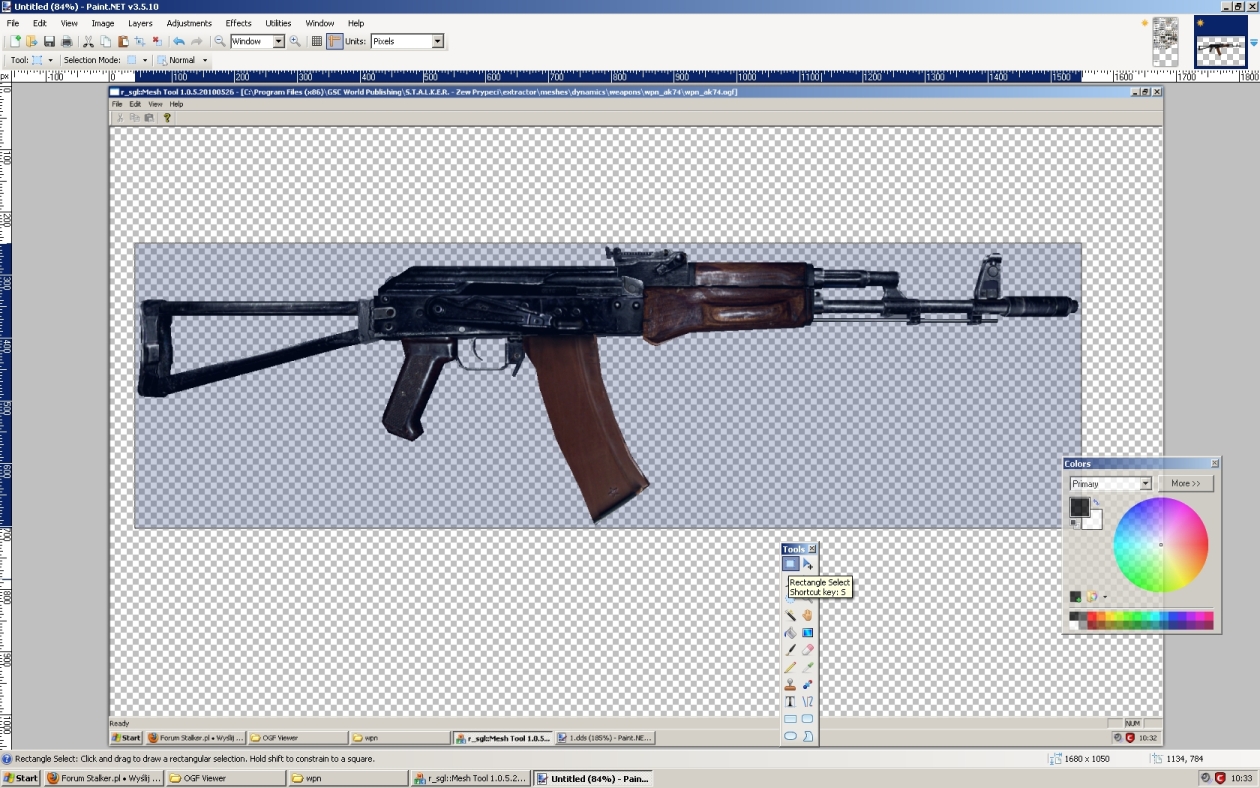The image size is (1260, 788).
Task: Select the Freeform Shape tool
Action: [x=807, y=736]
